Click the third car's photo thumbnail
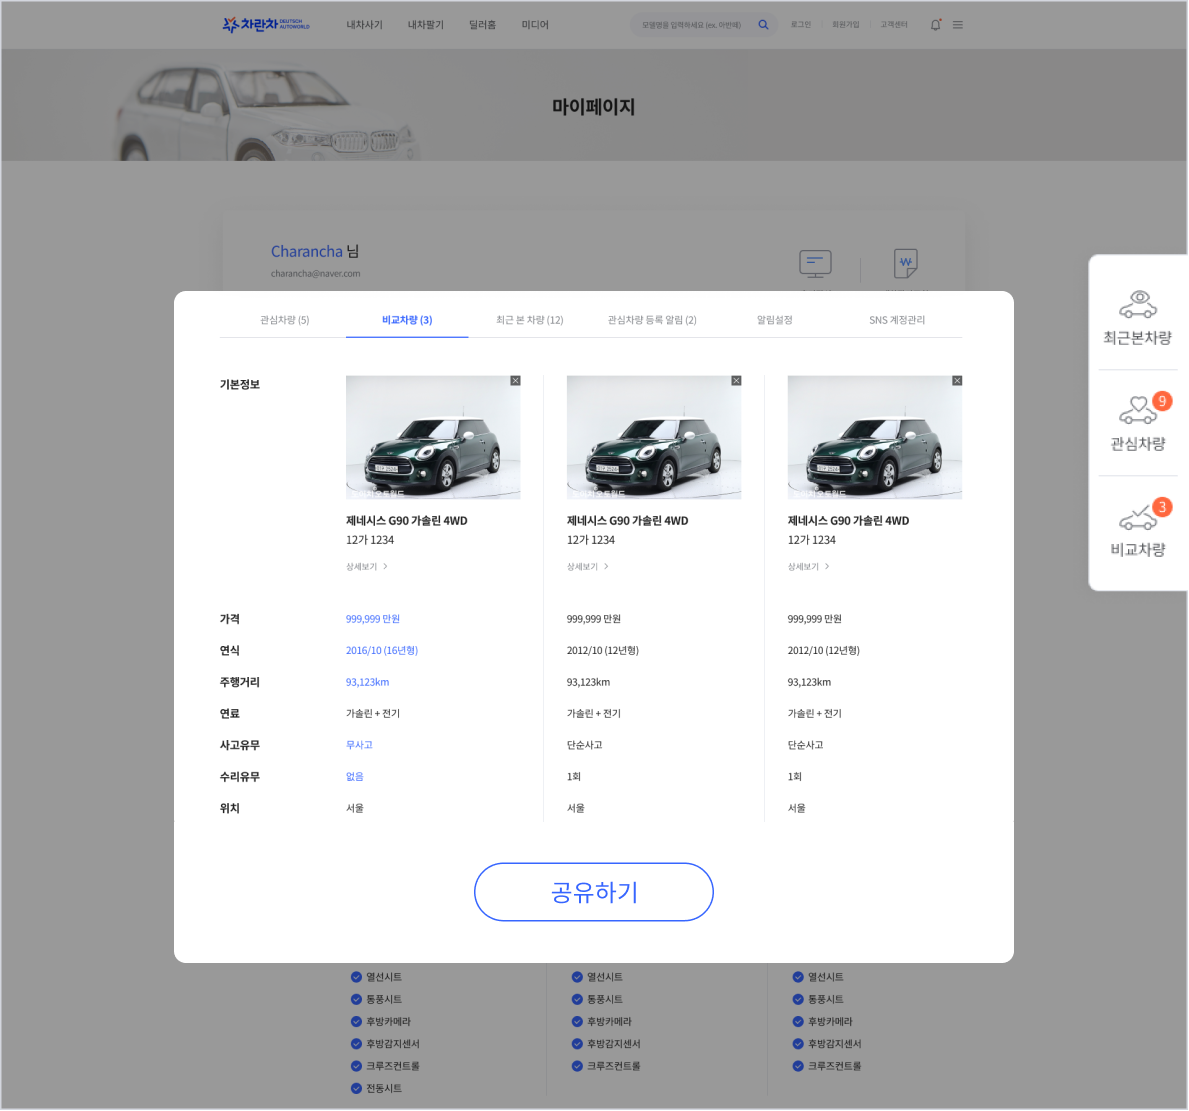Screen dimensions: 1189x1111 click(874, 438)
